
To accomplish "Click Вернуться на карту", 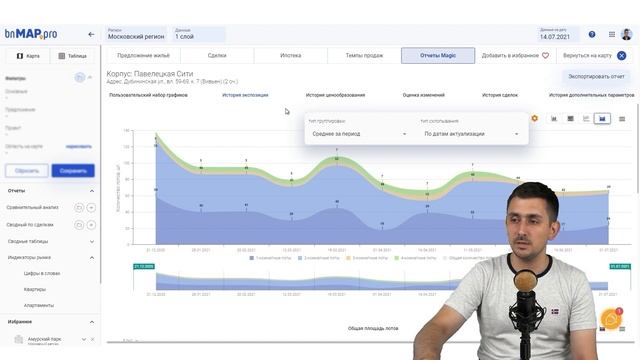I will coord(587,56).
